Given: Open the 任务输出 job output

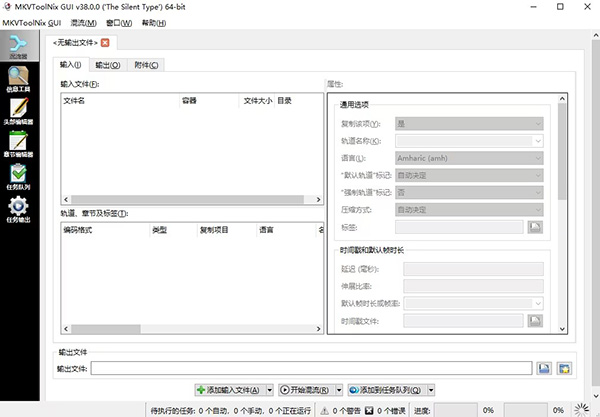Looking at the screenshot, I should (18, 208).
